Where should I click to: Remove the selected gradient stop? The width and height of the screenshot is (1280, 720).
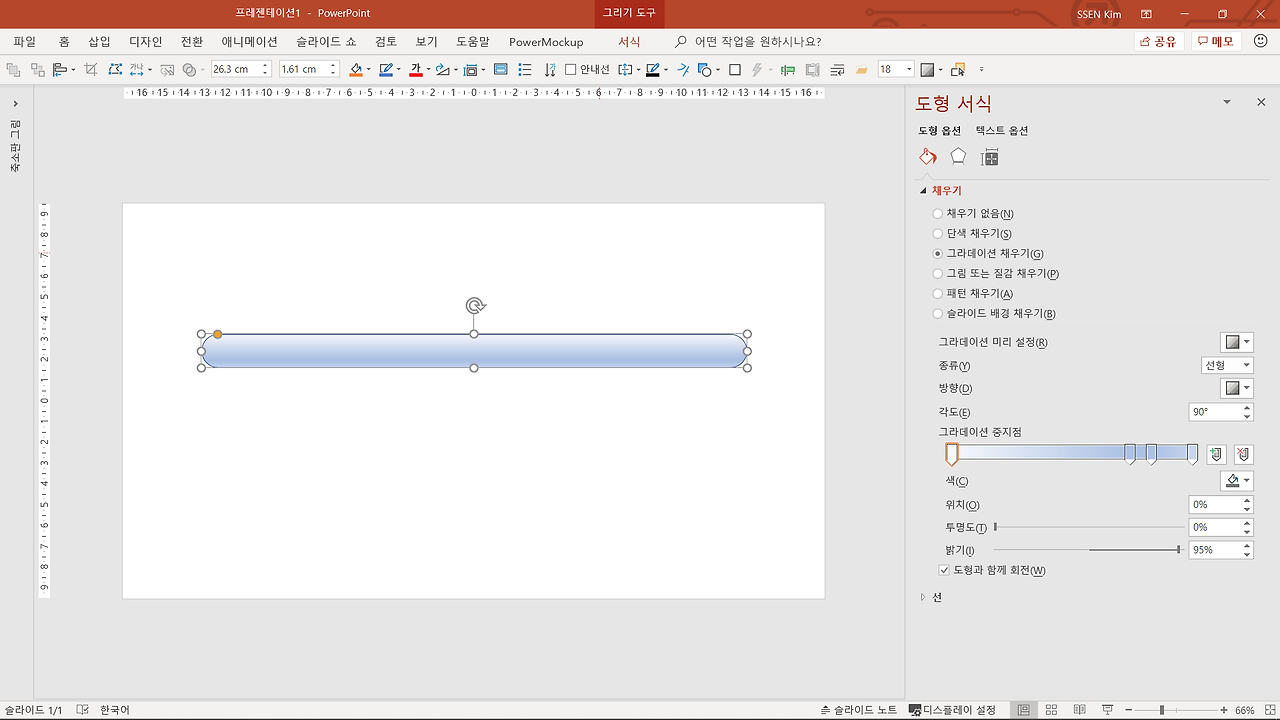pyautogui.click(x=1243, y=454)
